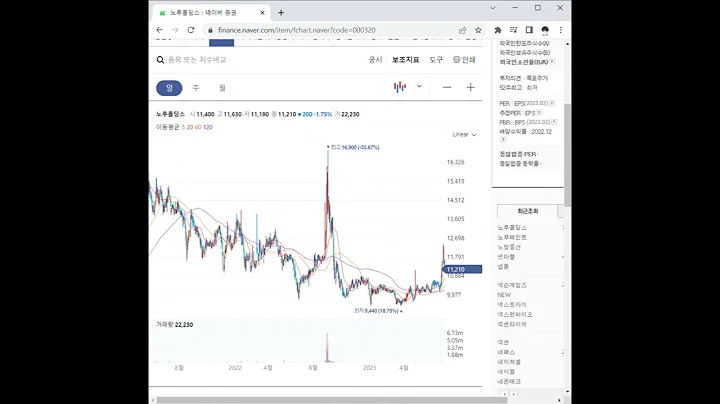Reload the page with refresh icon
Viewport: 720px width, 404px height.
point(191,30)
